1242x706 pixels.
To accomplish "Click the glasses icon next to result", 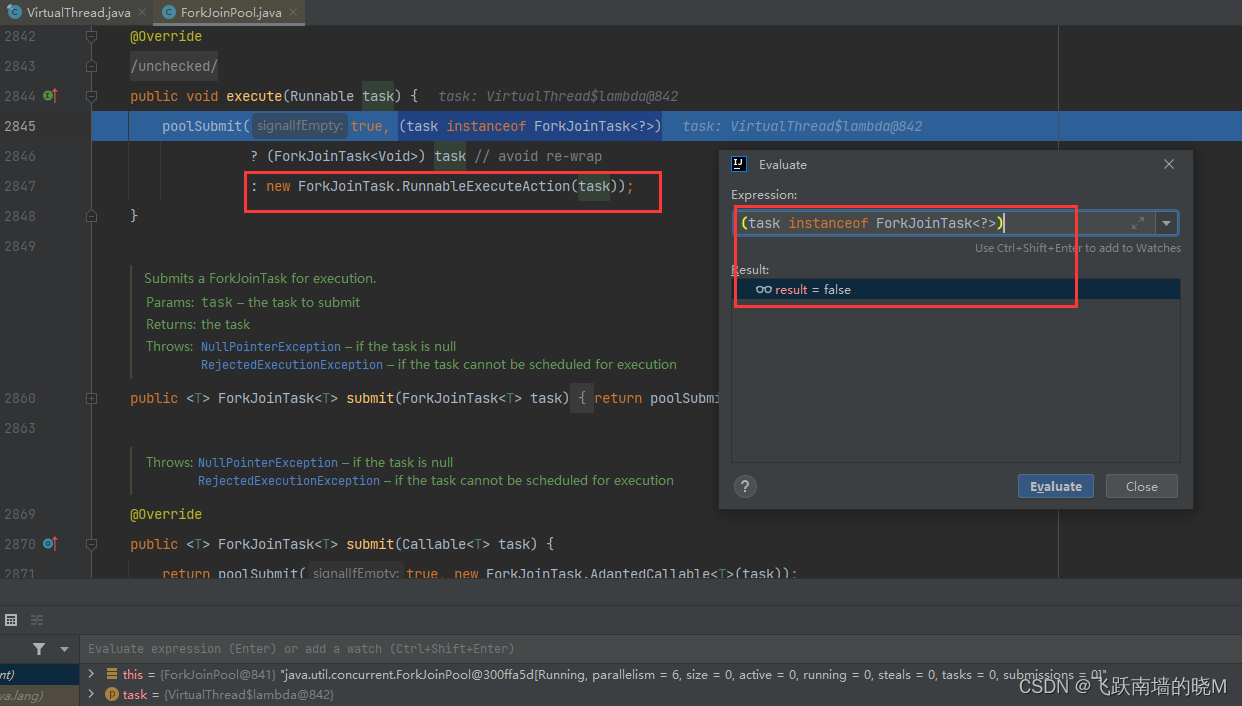I will 766,290.
